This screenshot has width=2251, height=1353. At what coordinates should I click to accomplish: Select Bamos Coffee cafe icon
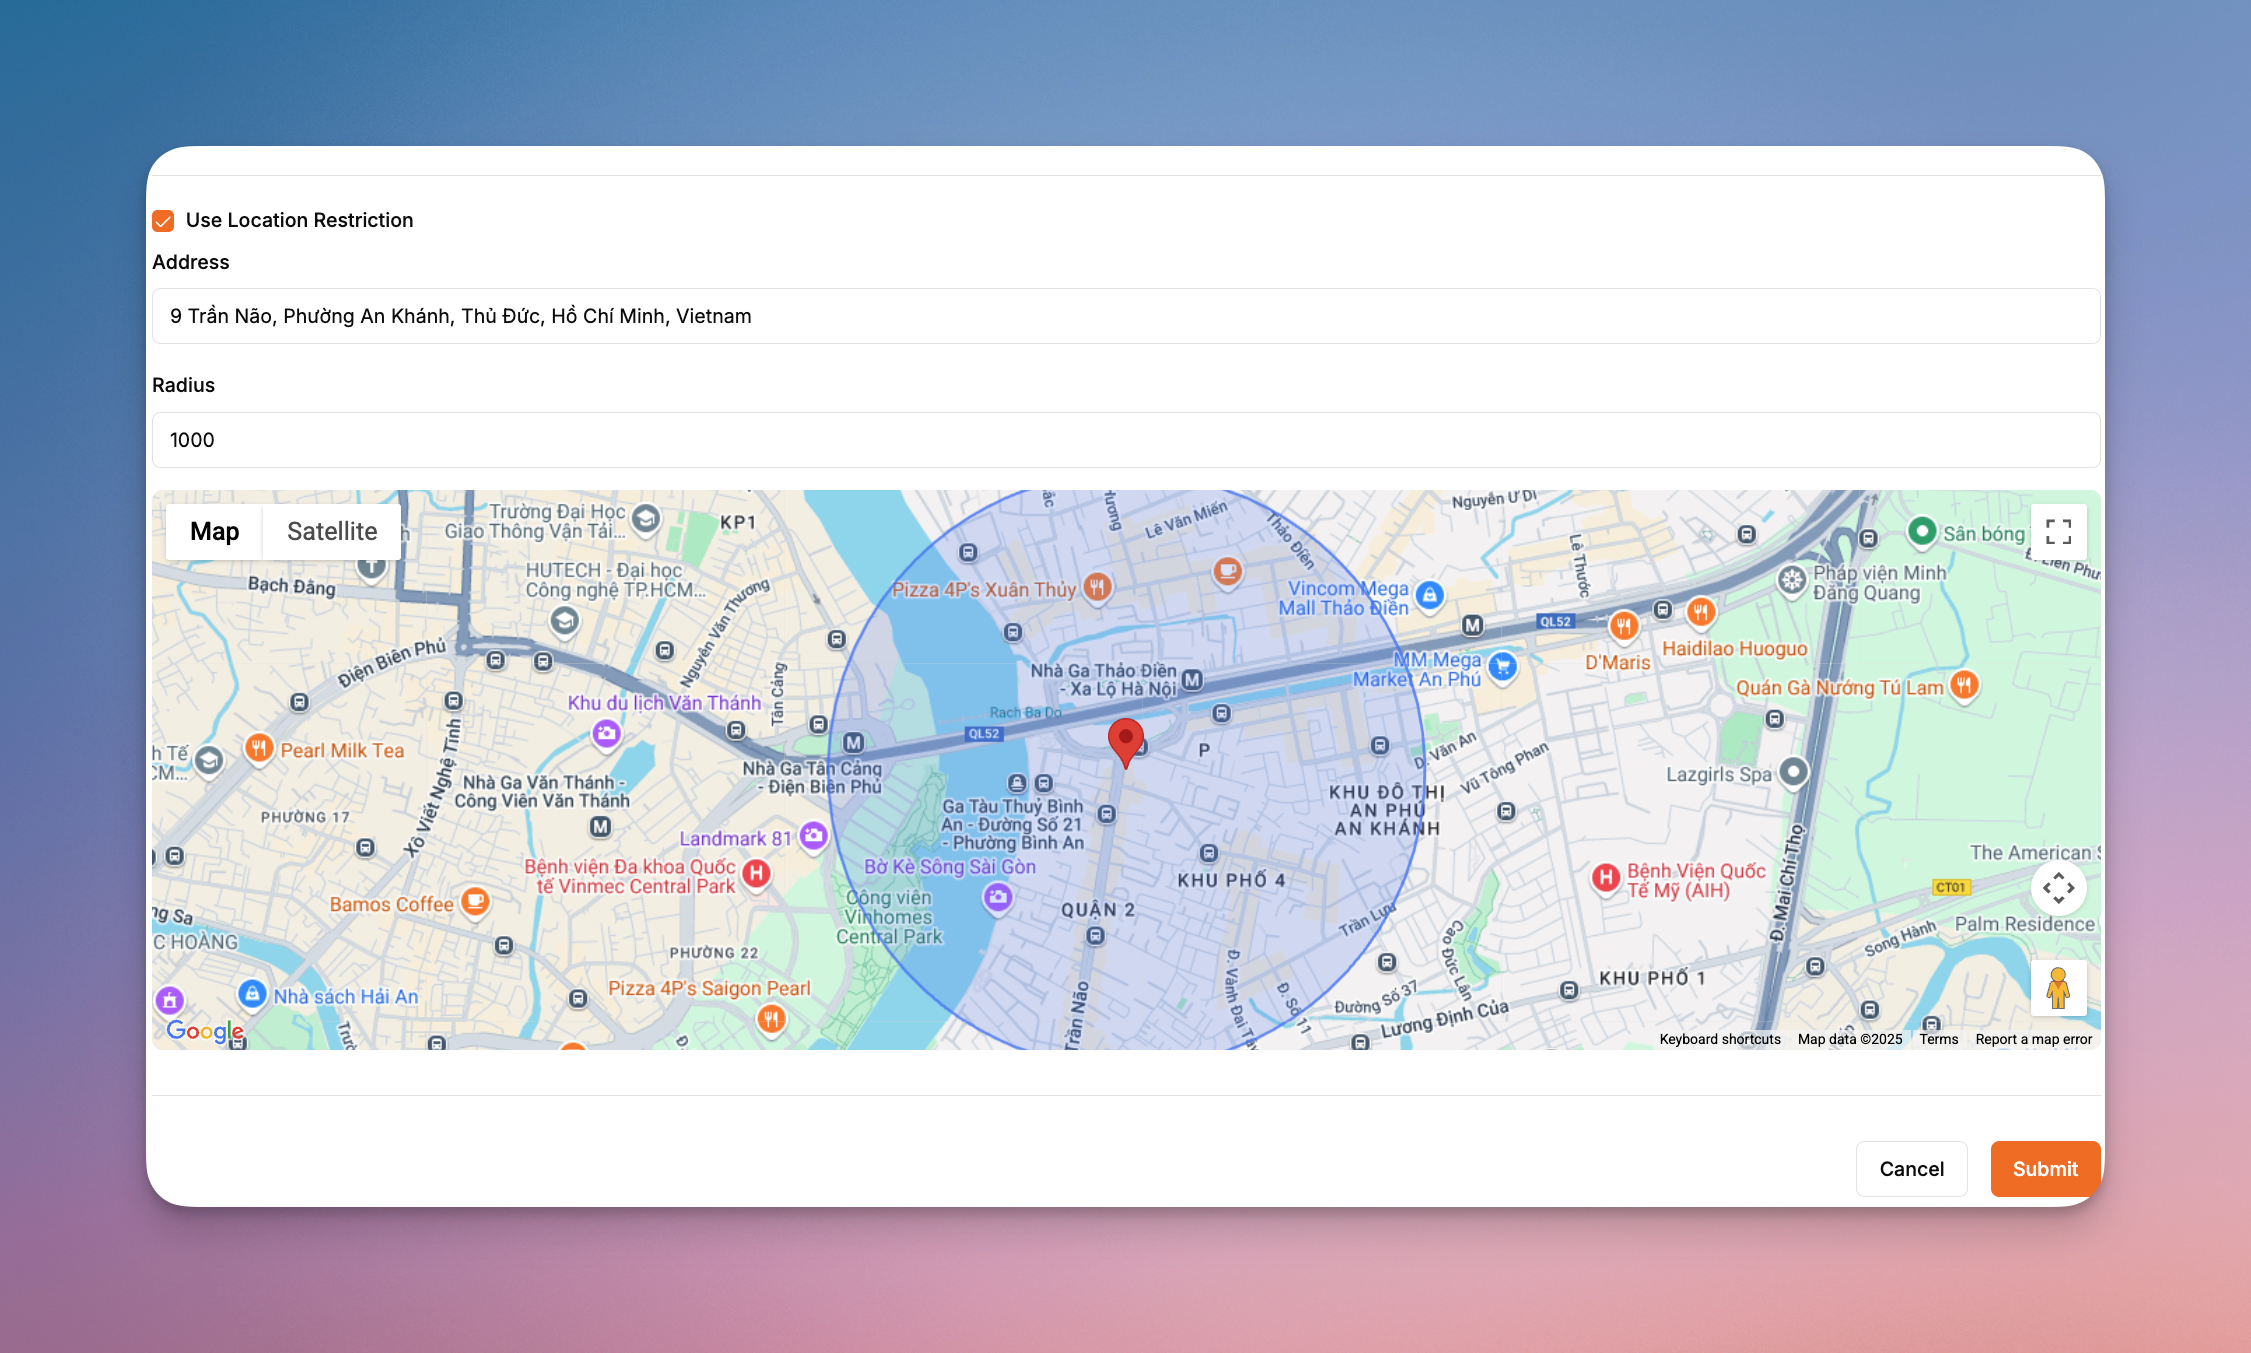476,901
